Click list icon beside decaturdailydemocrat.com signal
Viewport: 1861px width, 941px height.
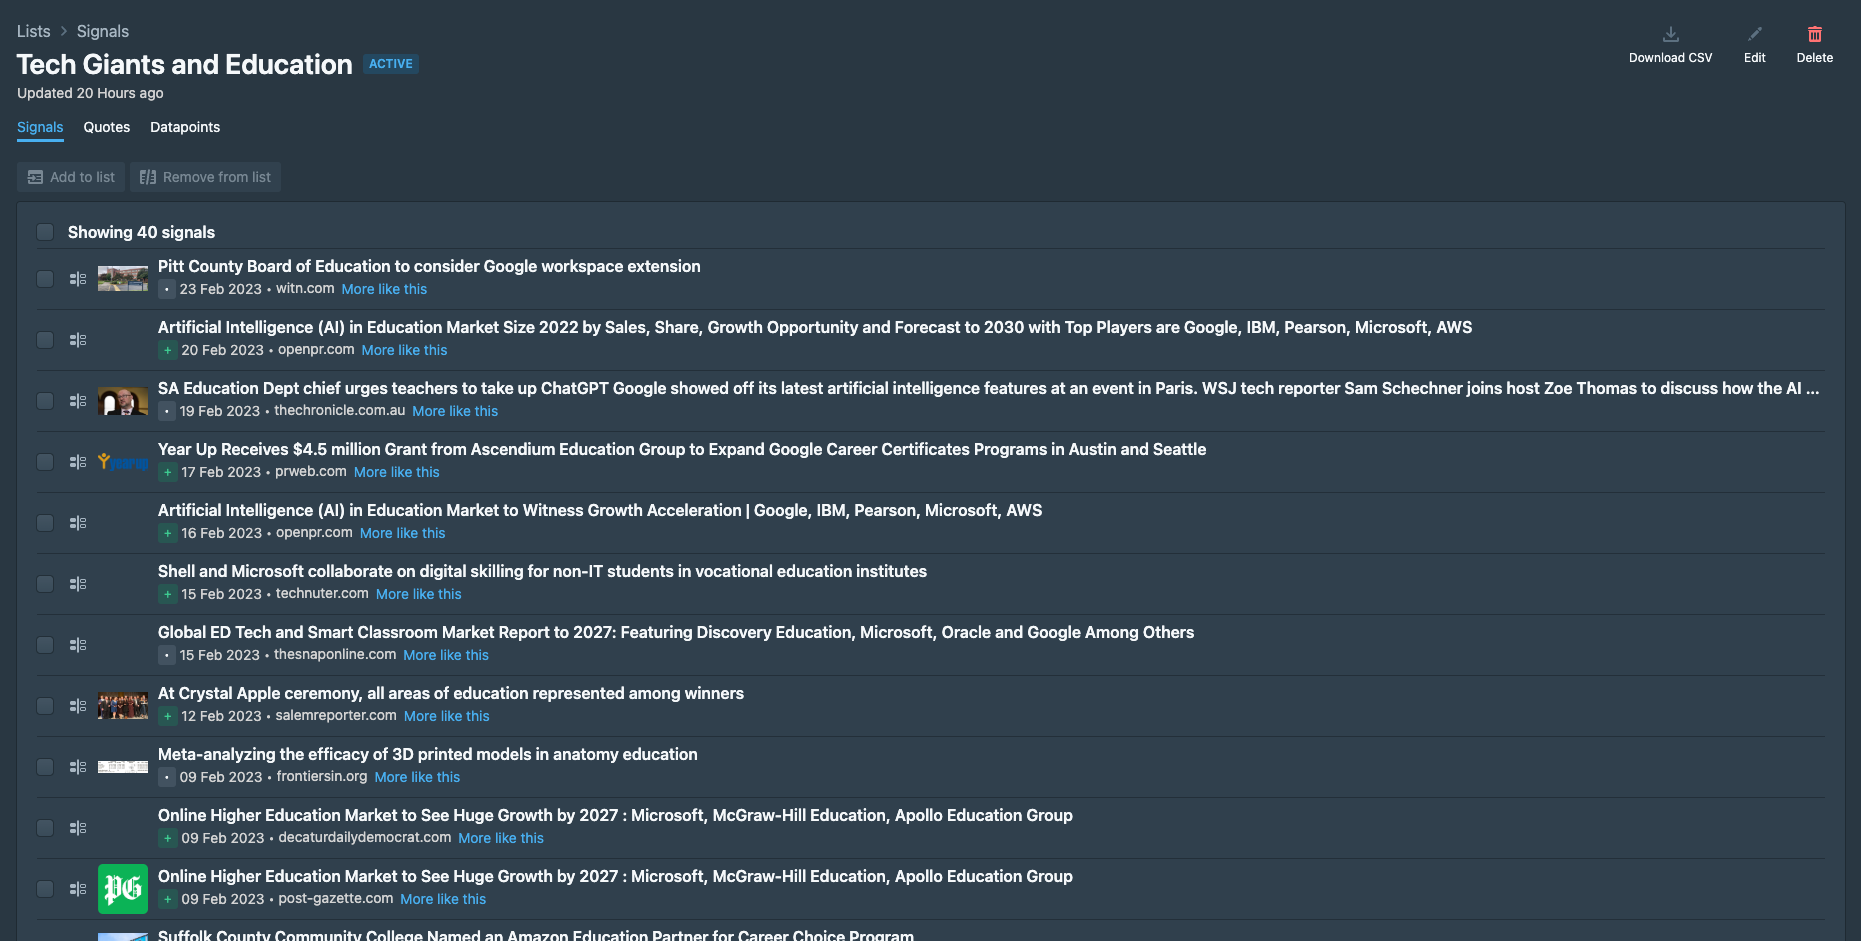78,828
